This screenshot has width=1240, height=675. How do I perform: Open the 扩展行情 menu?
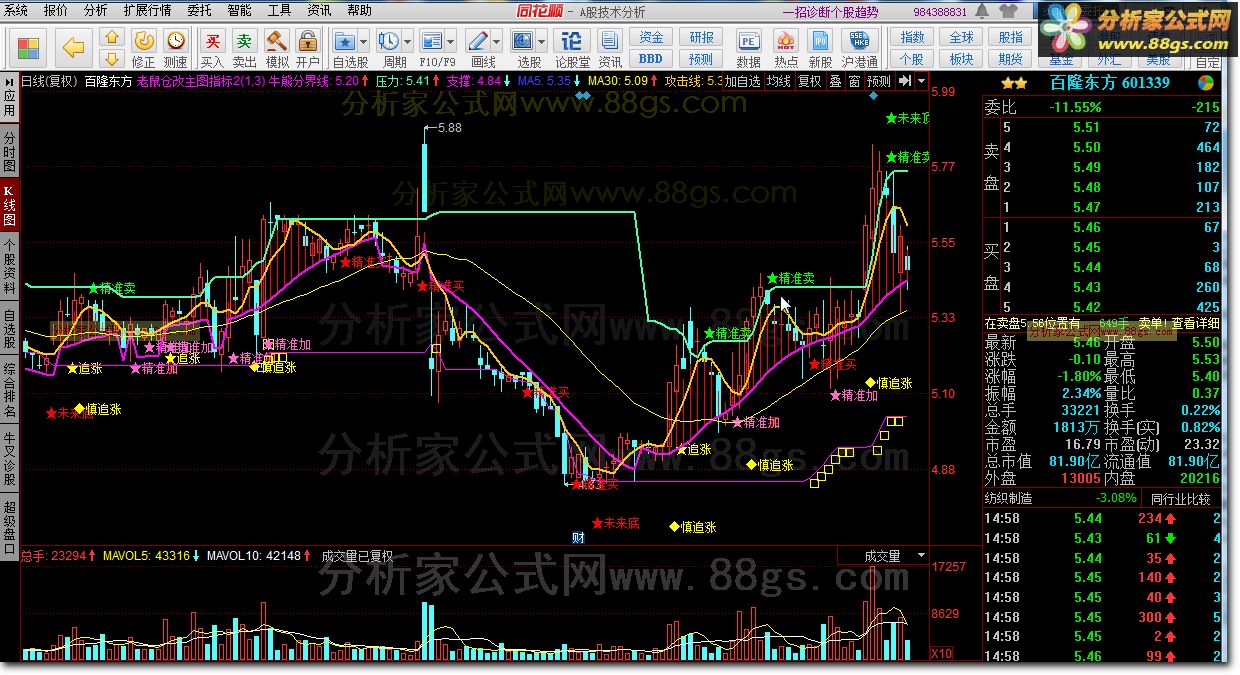click(x=147, y=11)
